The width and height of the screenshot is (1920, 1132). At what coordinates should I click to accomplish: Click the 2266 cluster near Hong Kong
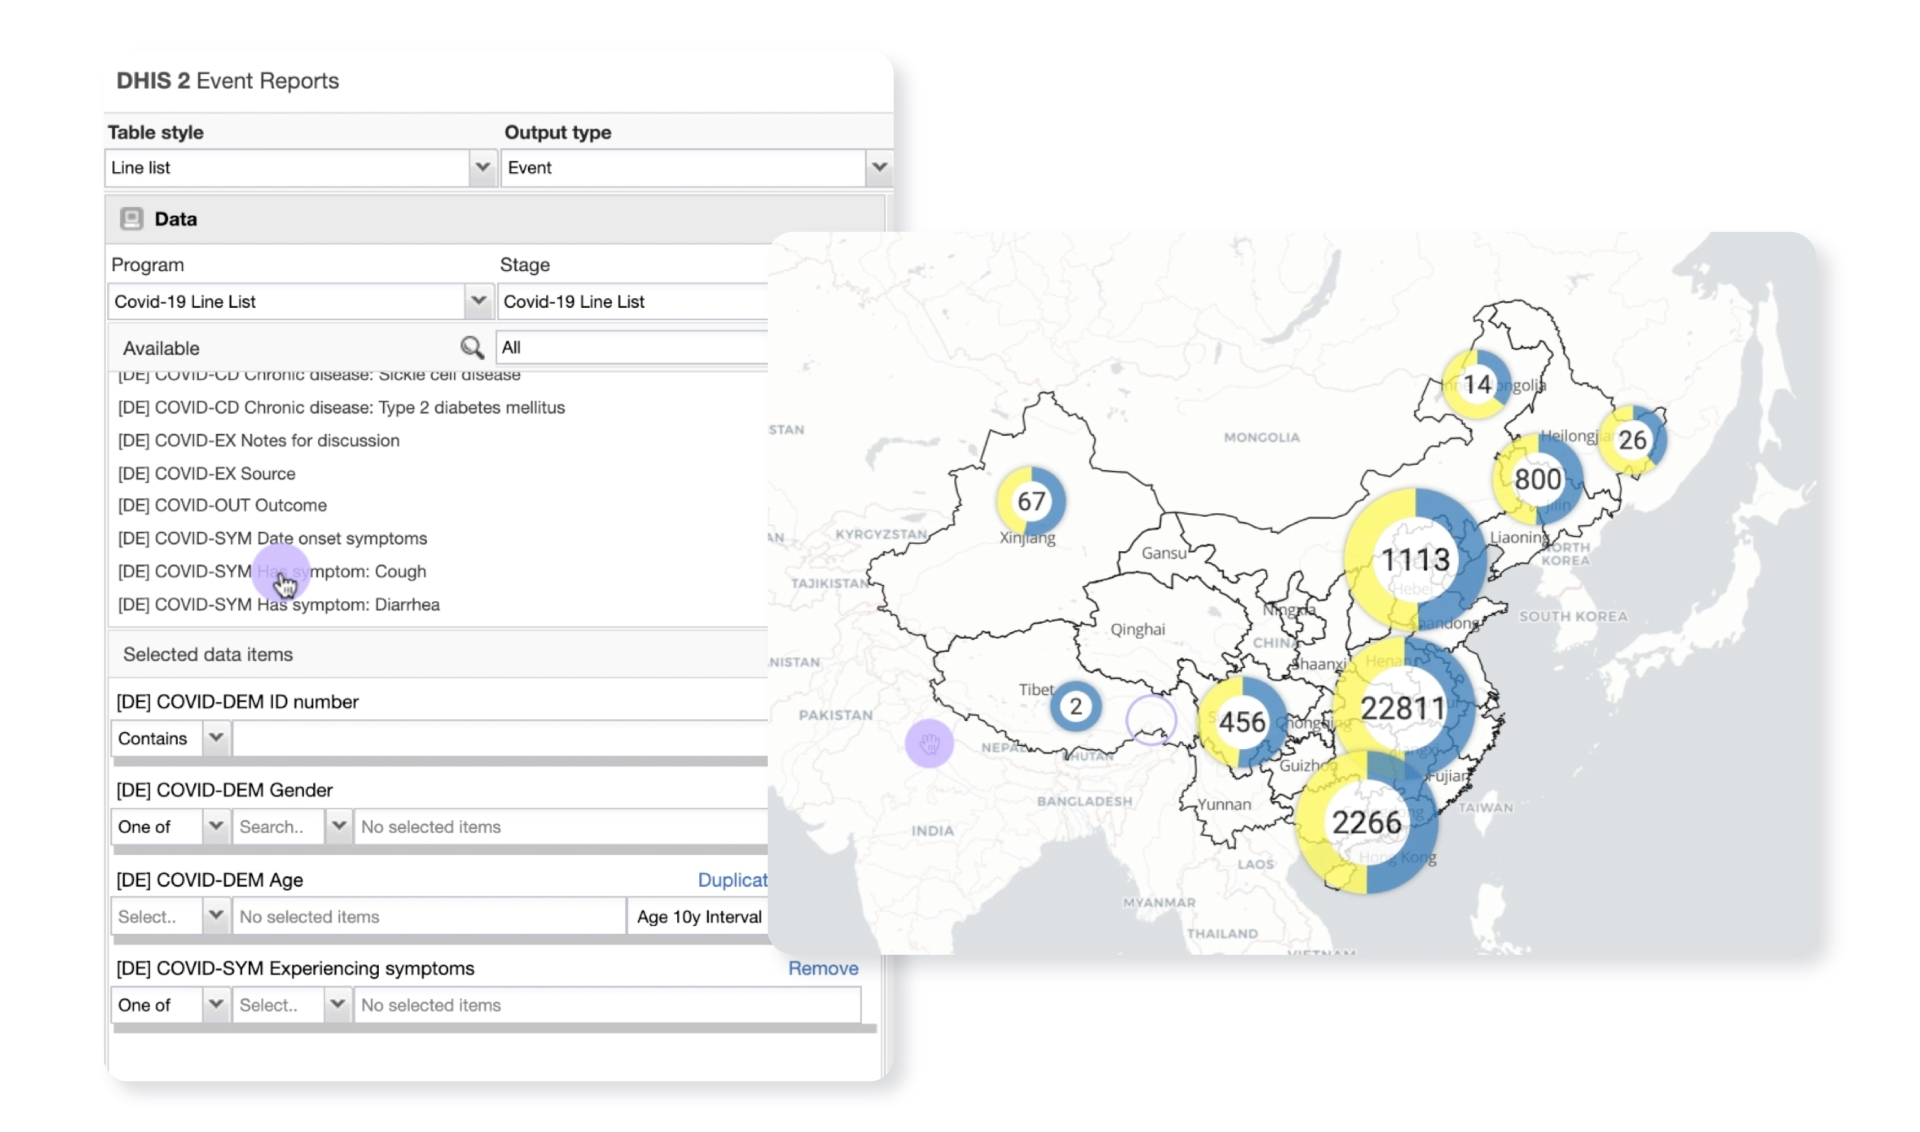pos(1366,823)
